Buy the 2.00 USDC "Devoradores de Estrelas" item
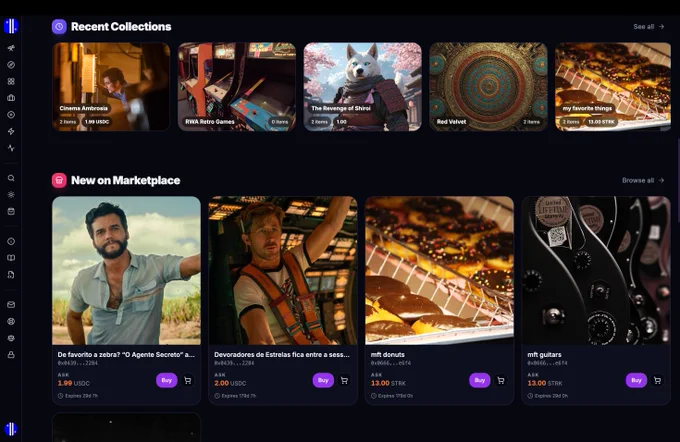Screen dimensions: 680x442 (x=323, y=380)
